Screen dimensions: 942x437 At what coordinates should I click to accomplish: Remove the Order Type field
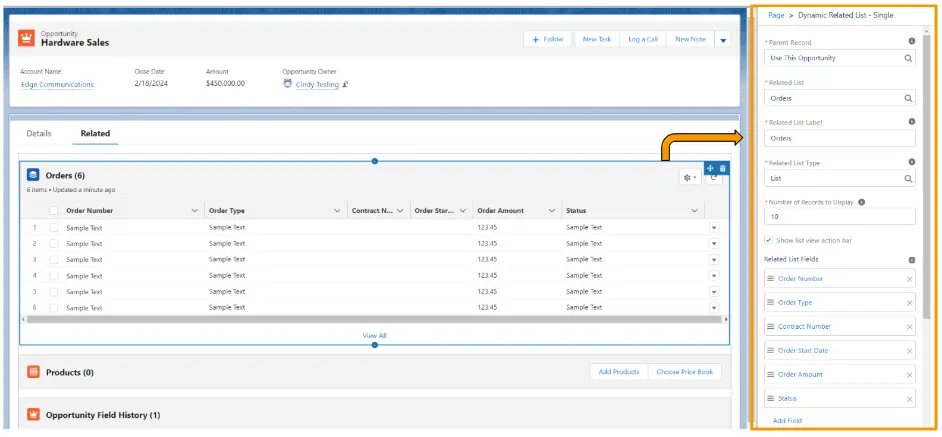click(909, 303)
